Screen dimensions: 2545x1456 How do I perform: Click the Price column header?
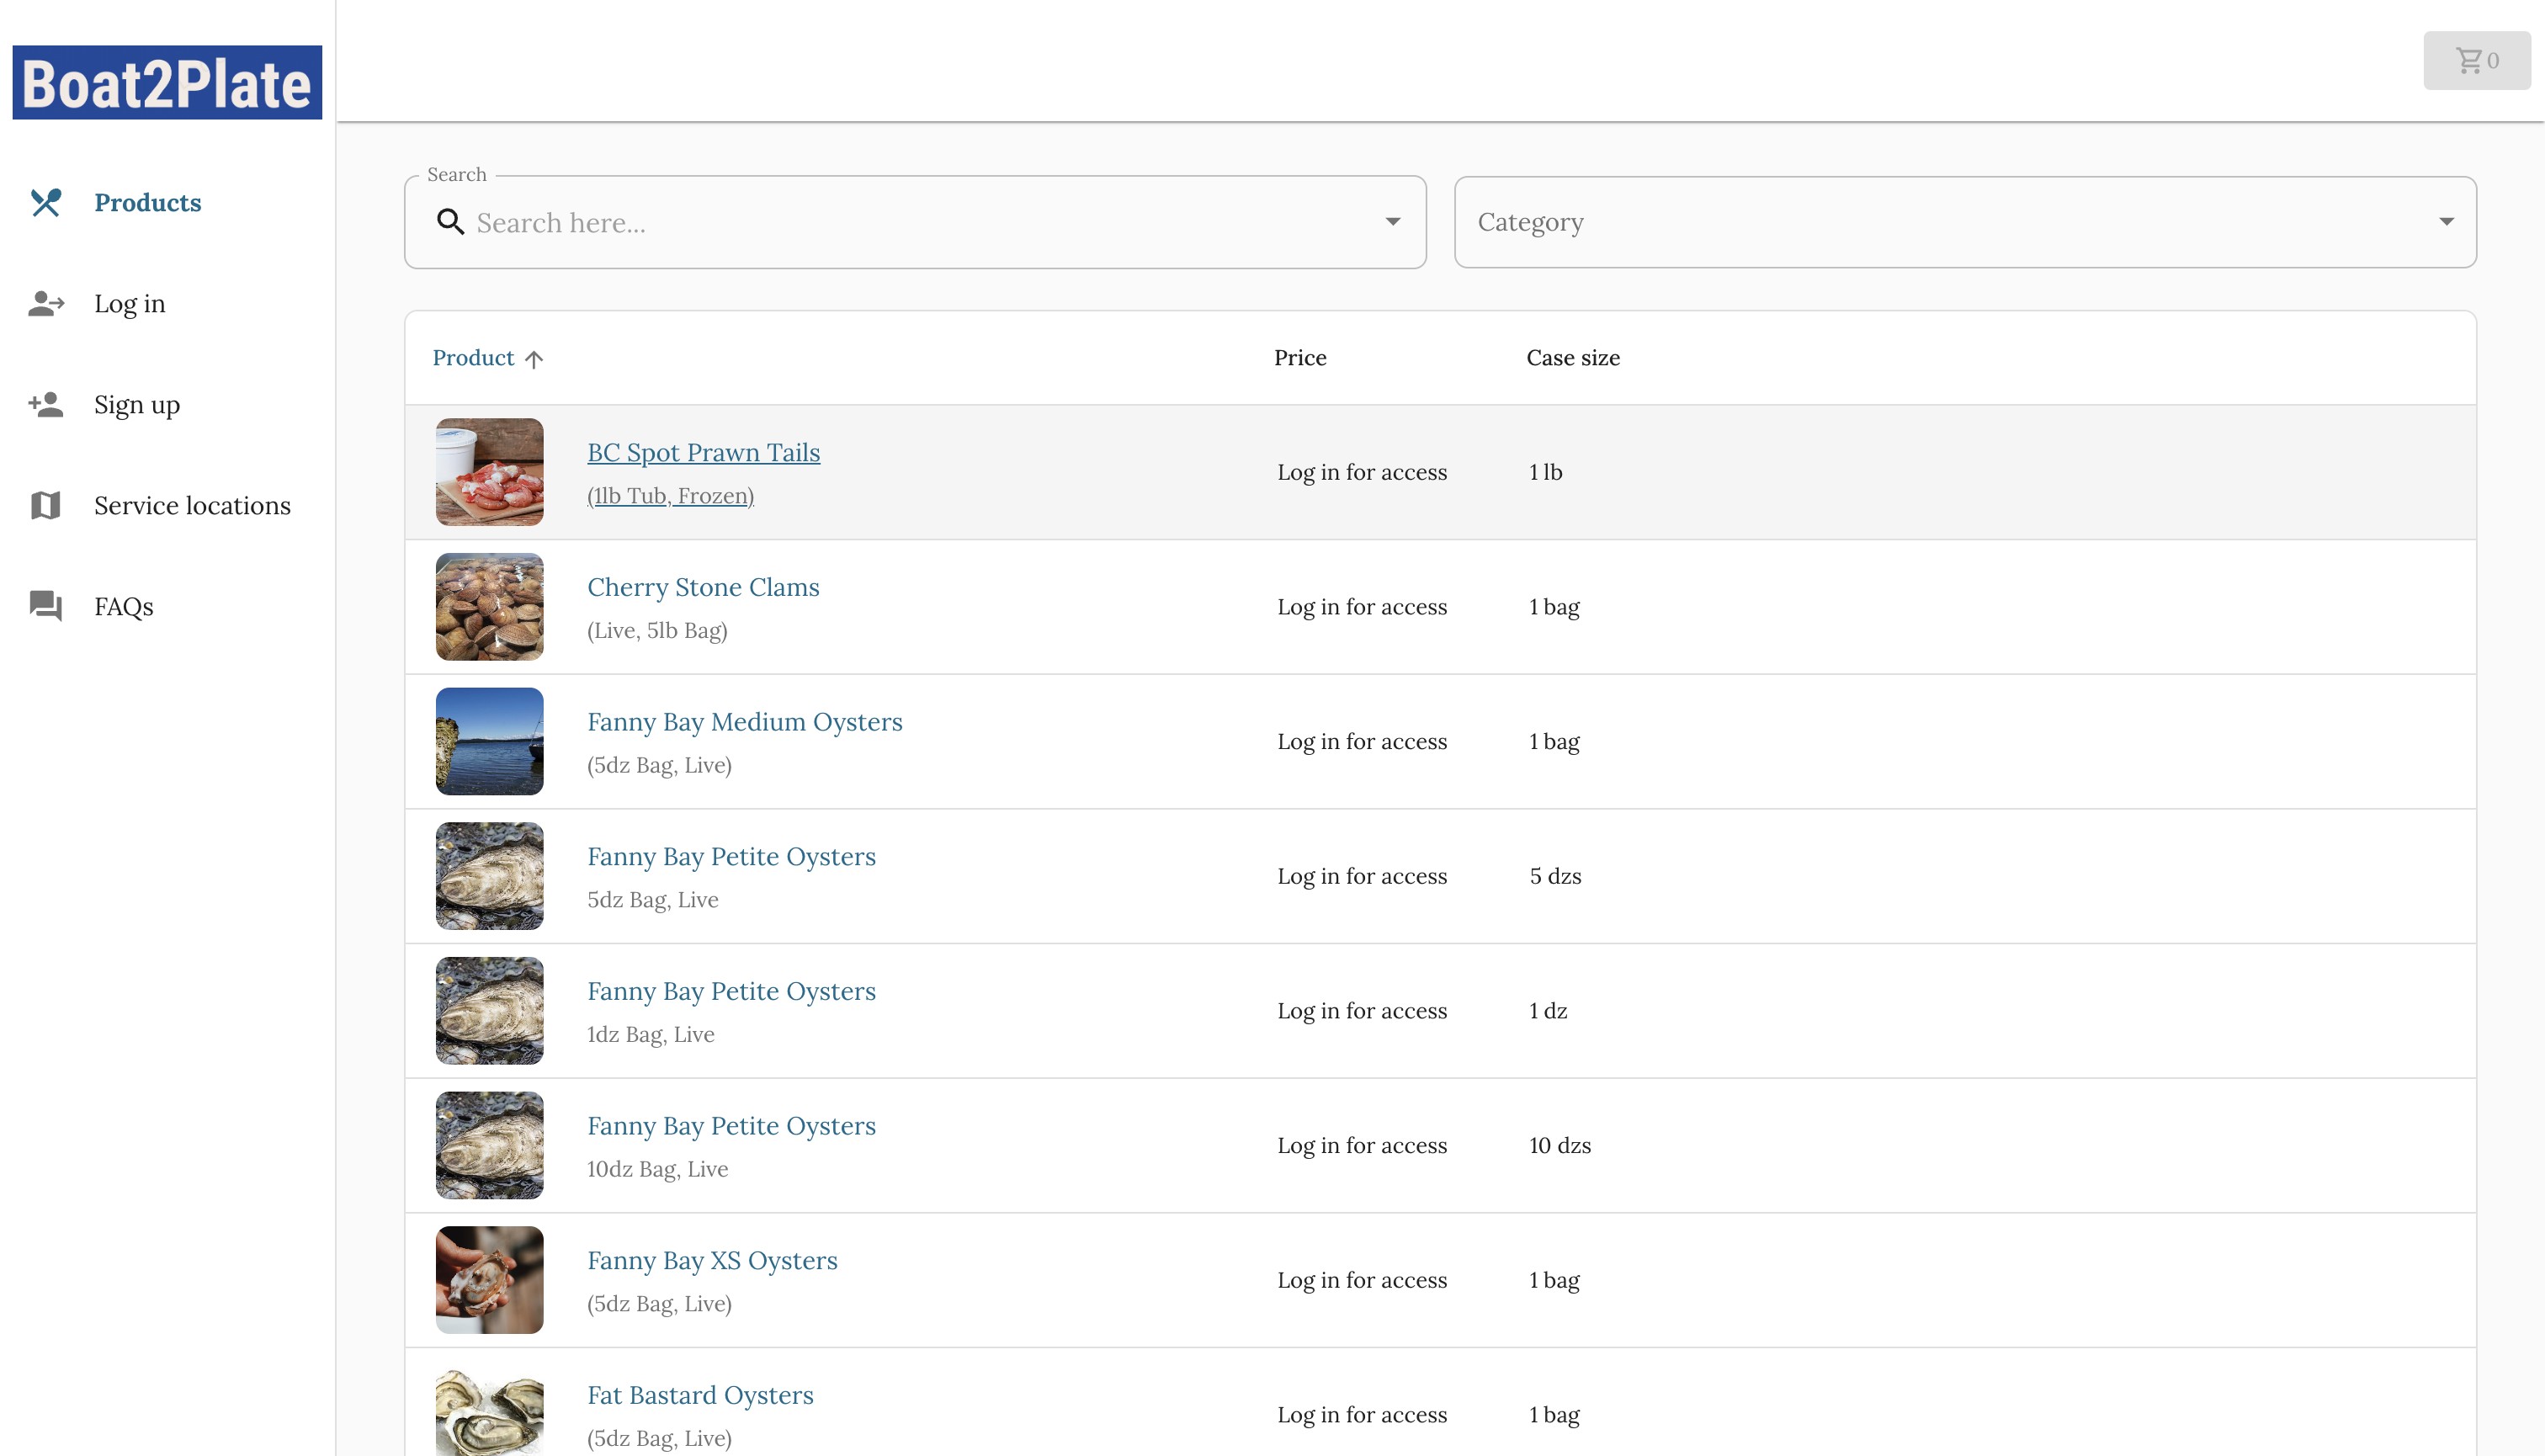1300,358
